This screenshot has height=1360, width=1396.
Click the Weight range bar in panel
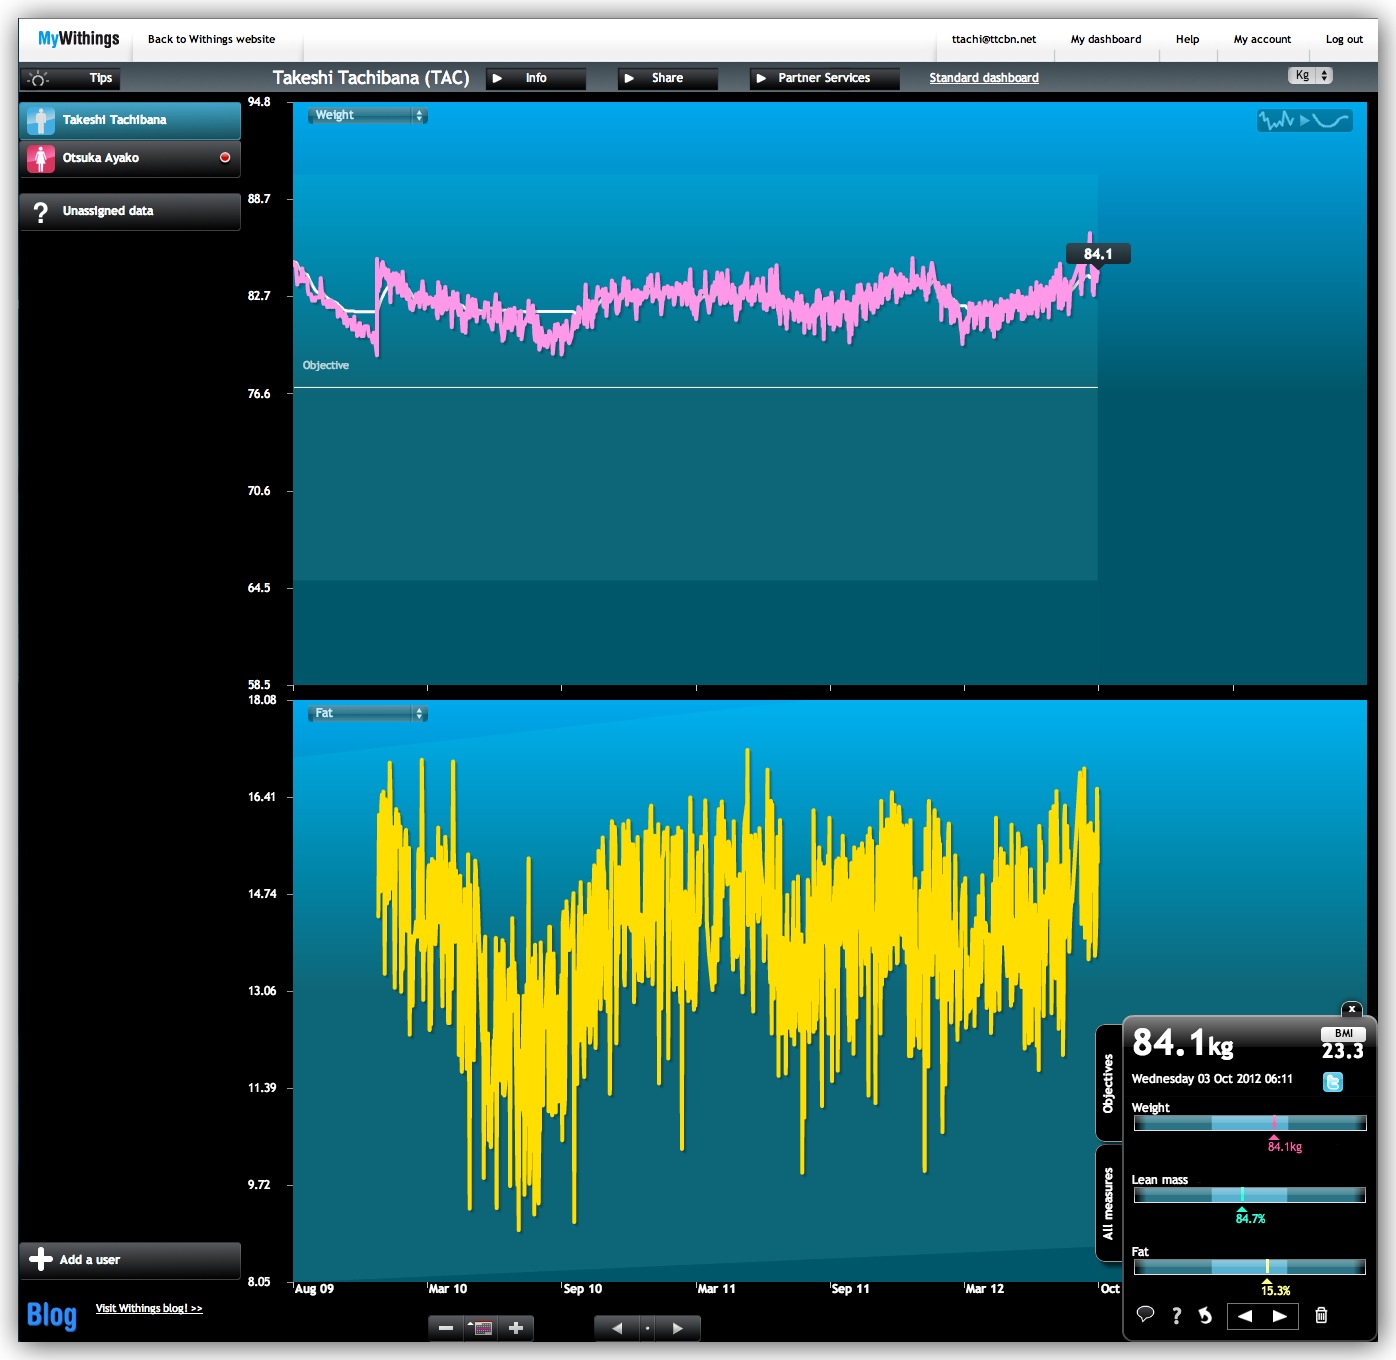point(1249,1123)
